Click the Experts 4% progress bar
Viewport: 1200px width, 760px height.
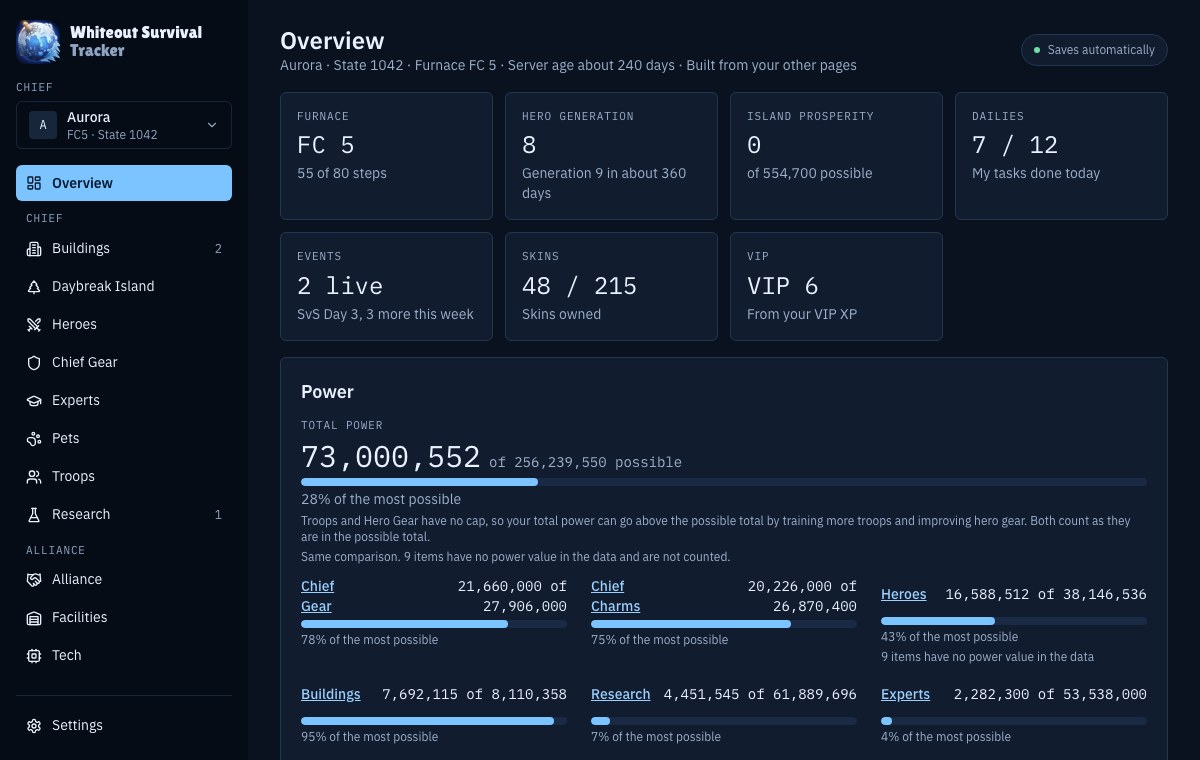click(x=1014, y=721)
